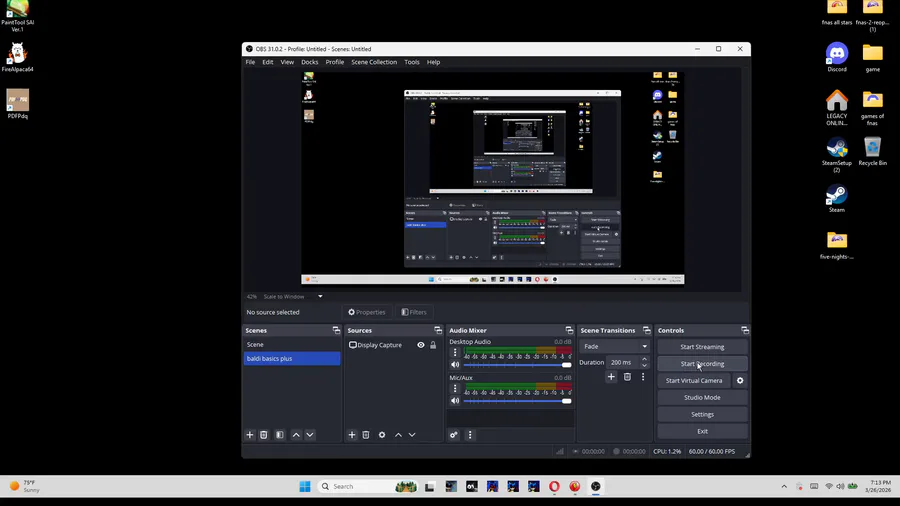Click taskbar Search box
This screenshot has height=506, width=900.
(x=367, y=486)
